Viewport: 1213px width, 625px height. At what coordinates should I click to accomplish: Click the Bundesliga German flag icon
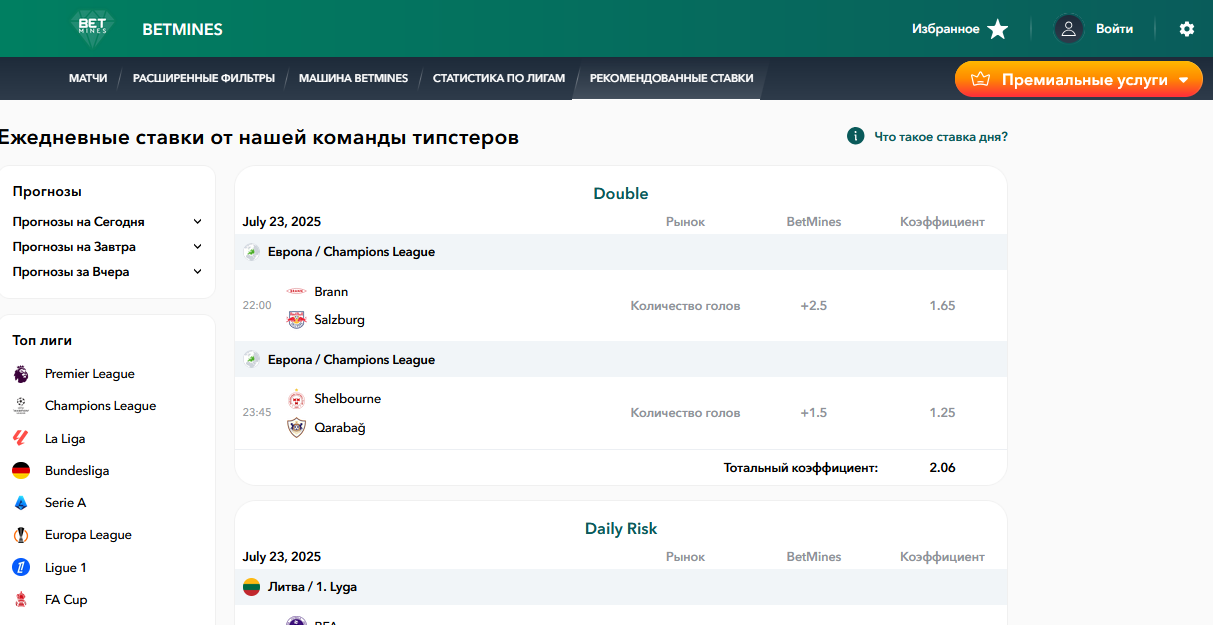tap(21, 471)
